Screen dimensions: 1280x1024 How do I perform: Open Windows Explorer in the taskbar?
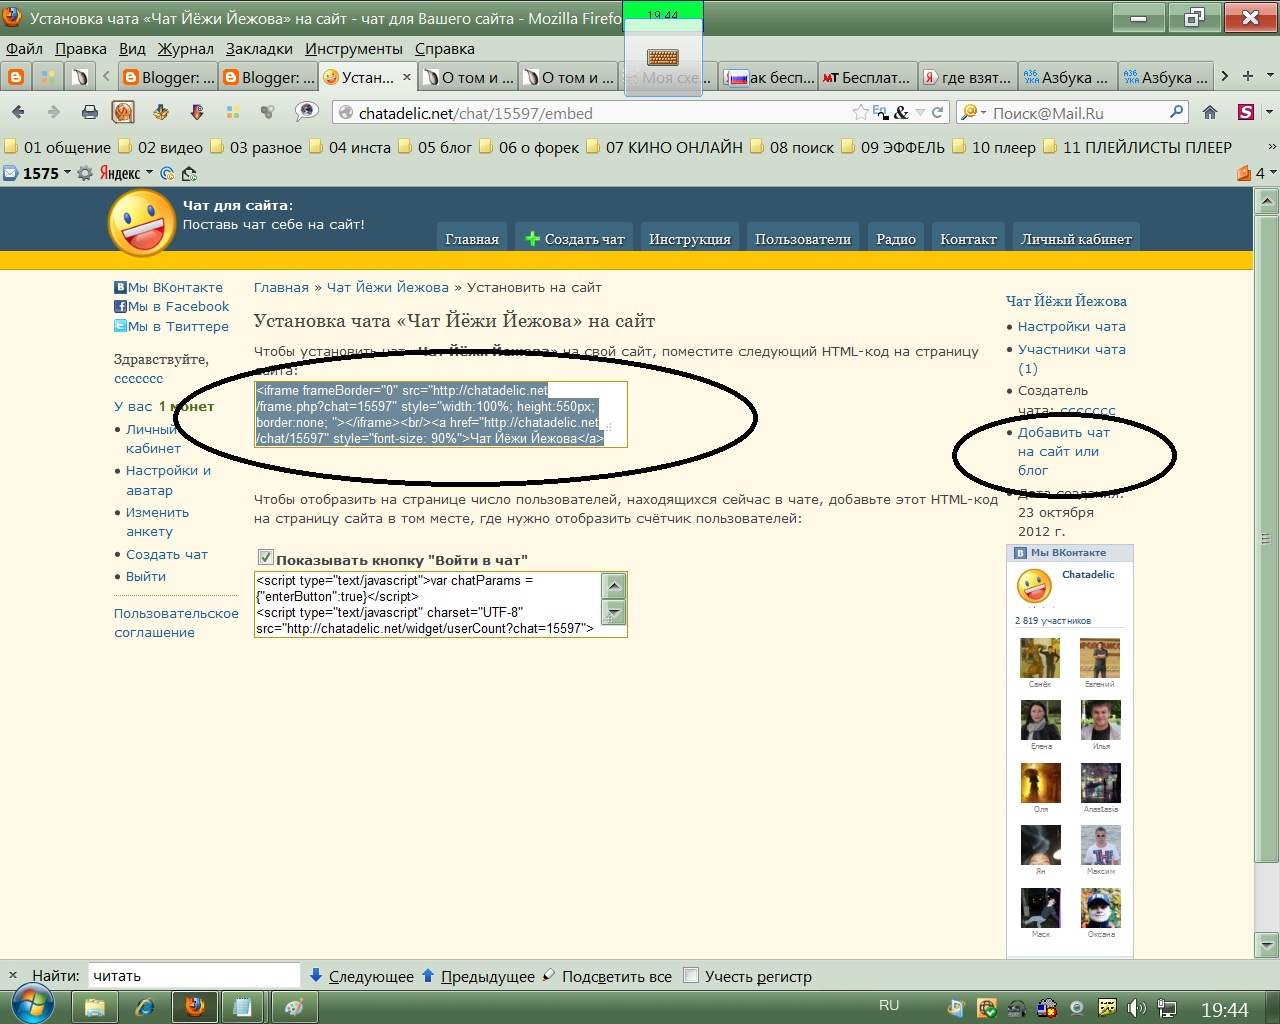point(95,1007)
